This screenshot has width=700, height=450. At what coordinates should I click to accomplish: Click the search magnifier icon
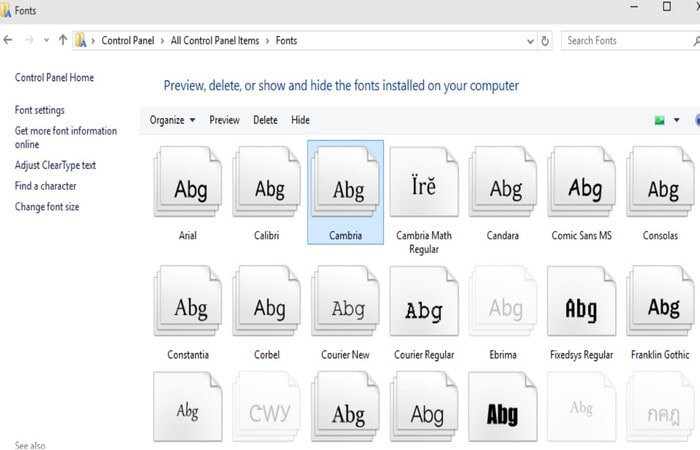[696, 41]
